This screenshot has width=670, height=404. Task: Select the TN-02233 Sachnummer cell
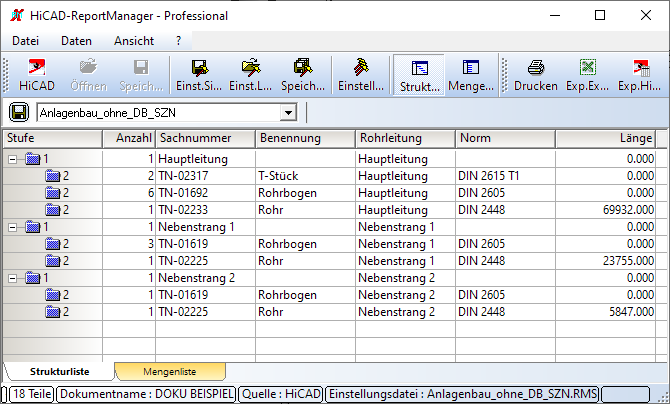tap(205, 210)
